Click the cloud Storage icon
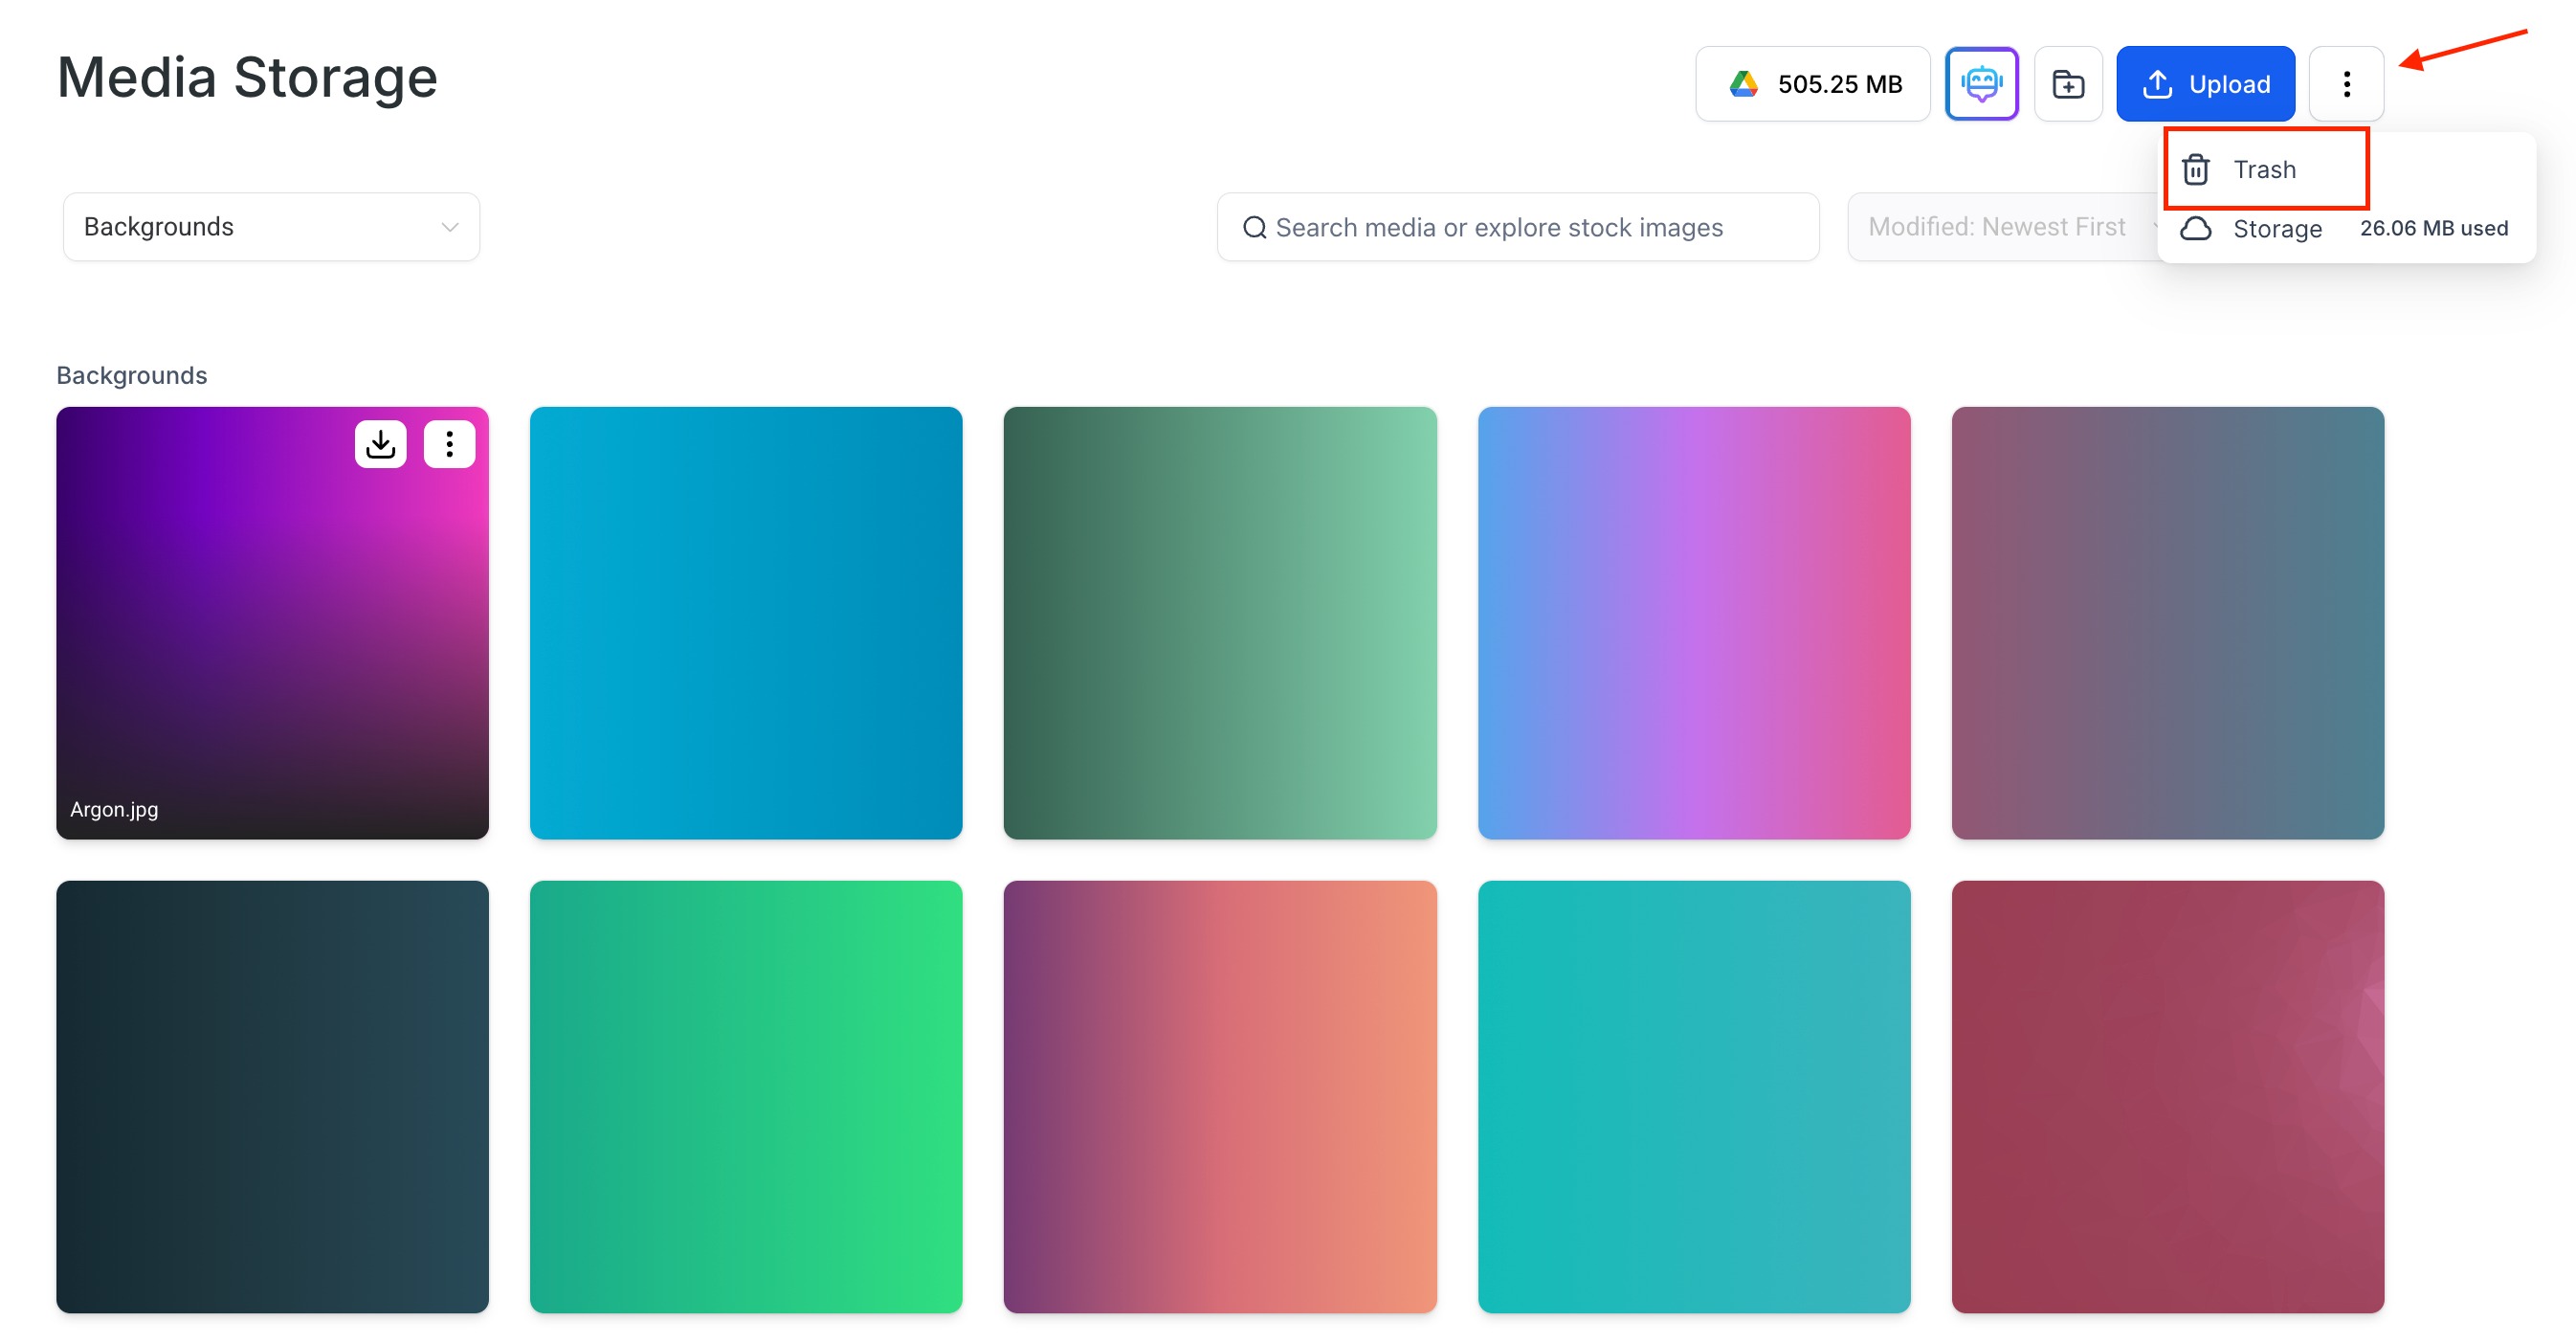 click(x=2195, y=228)
